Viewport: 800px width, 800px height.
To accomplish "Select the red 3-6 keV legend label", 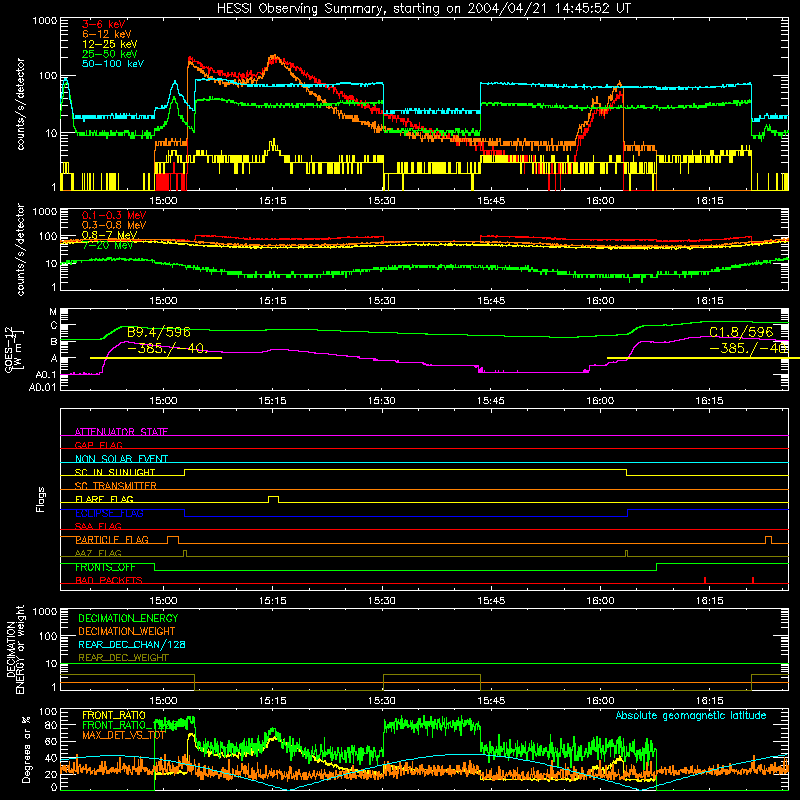I will [x=104, y=24].
